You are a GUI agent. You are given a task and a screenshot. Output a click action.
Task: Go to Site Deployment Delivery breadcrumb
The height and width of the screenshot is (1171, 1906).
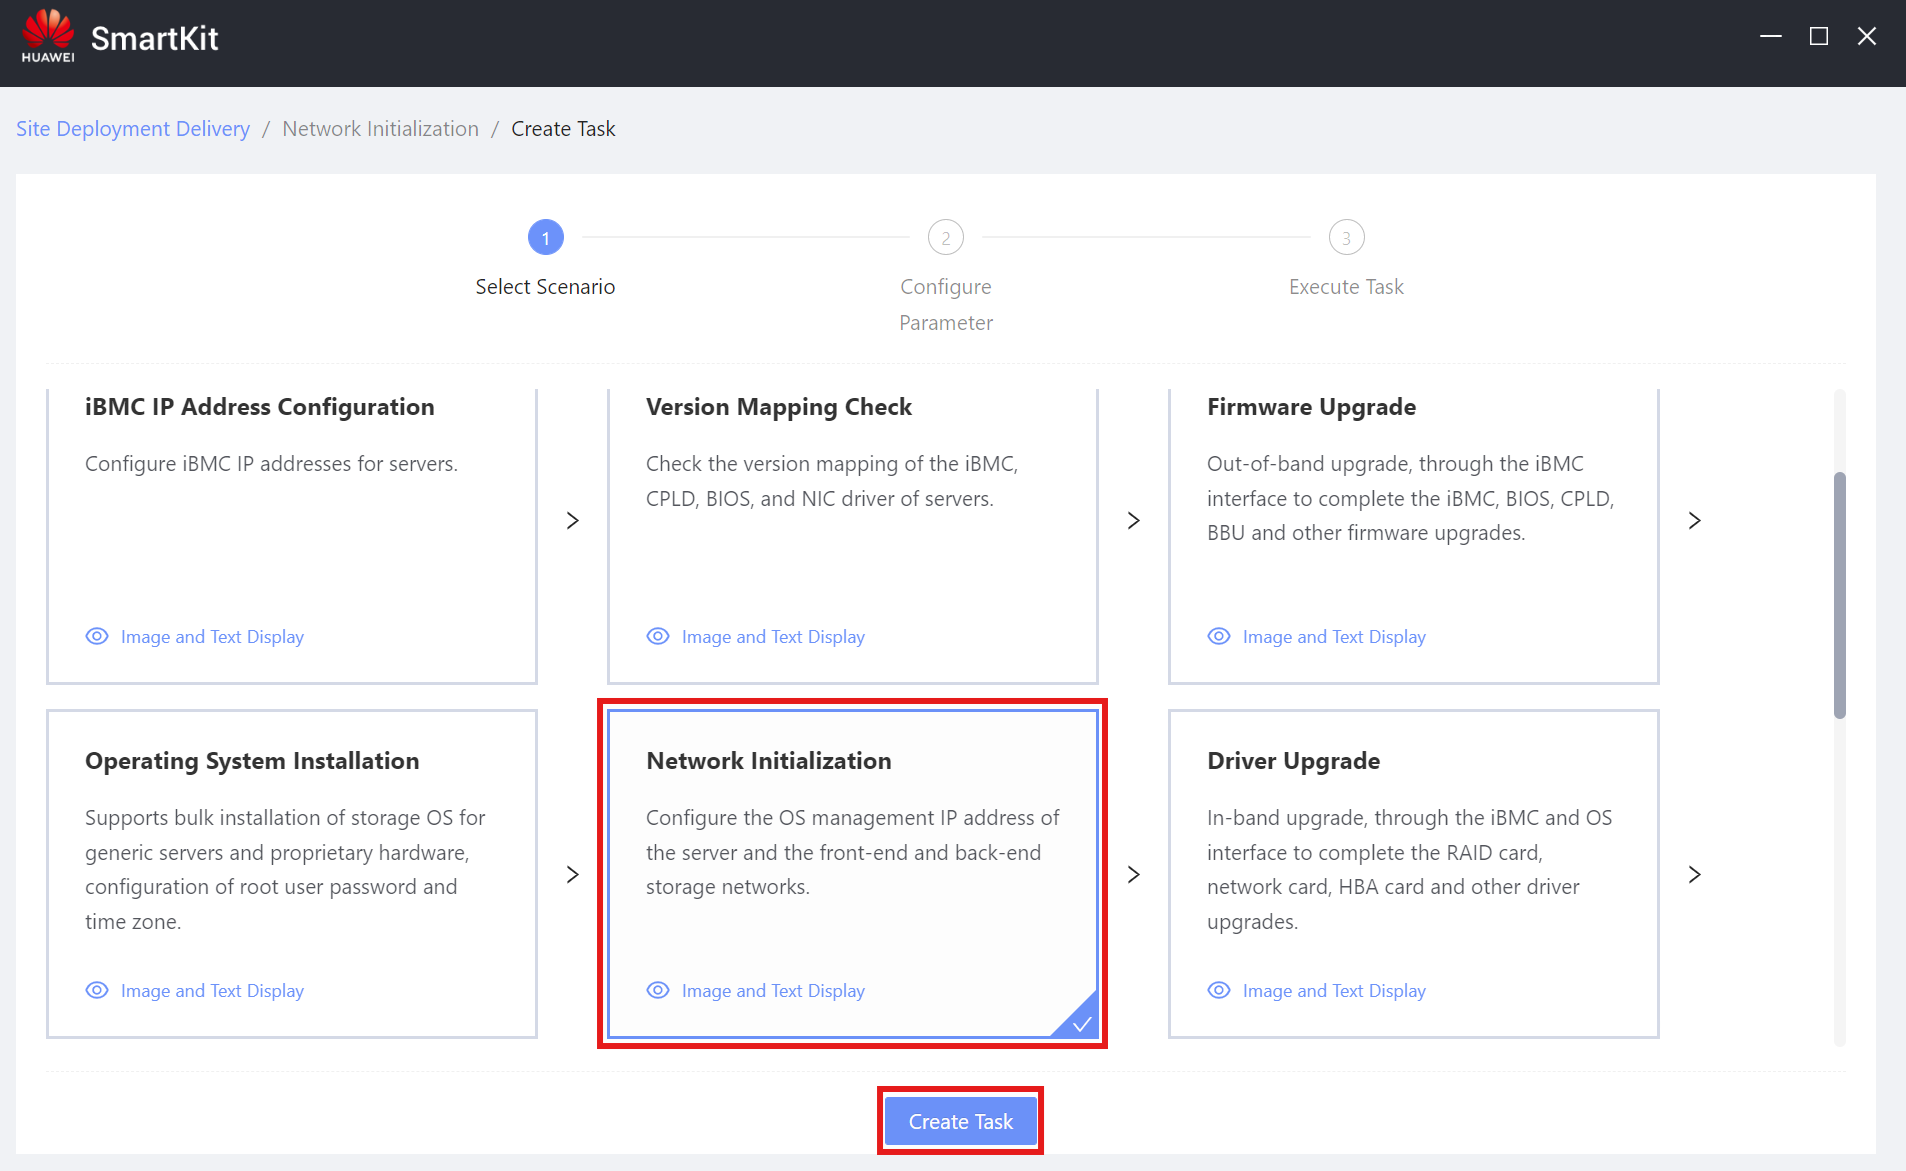133,129
